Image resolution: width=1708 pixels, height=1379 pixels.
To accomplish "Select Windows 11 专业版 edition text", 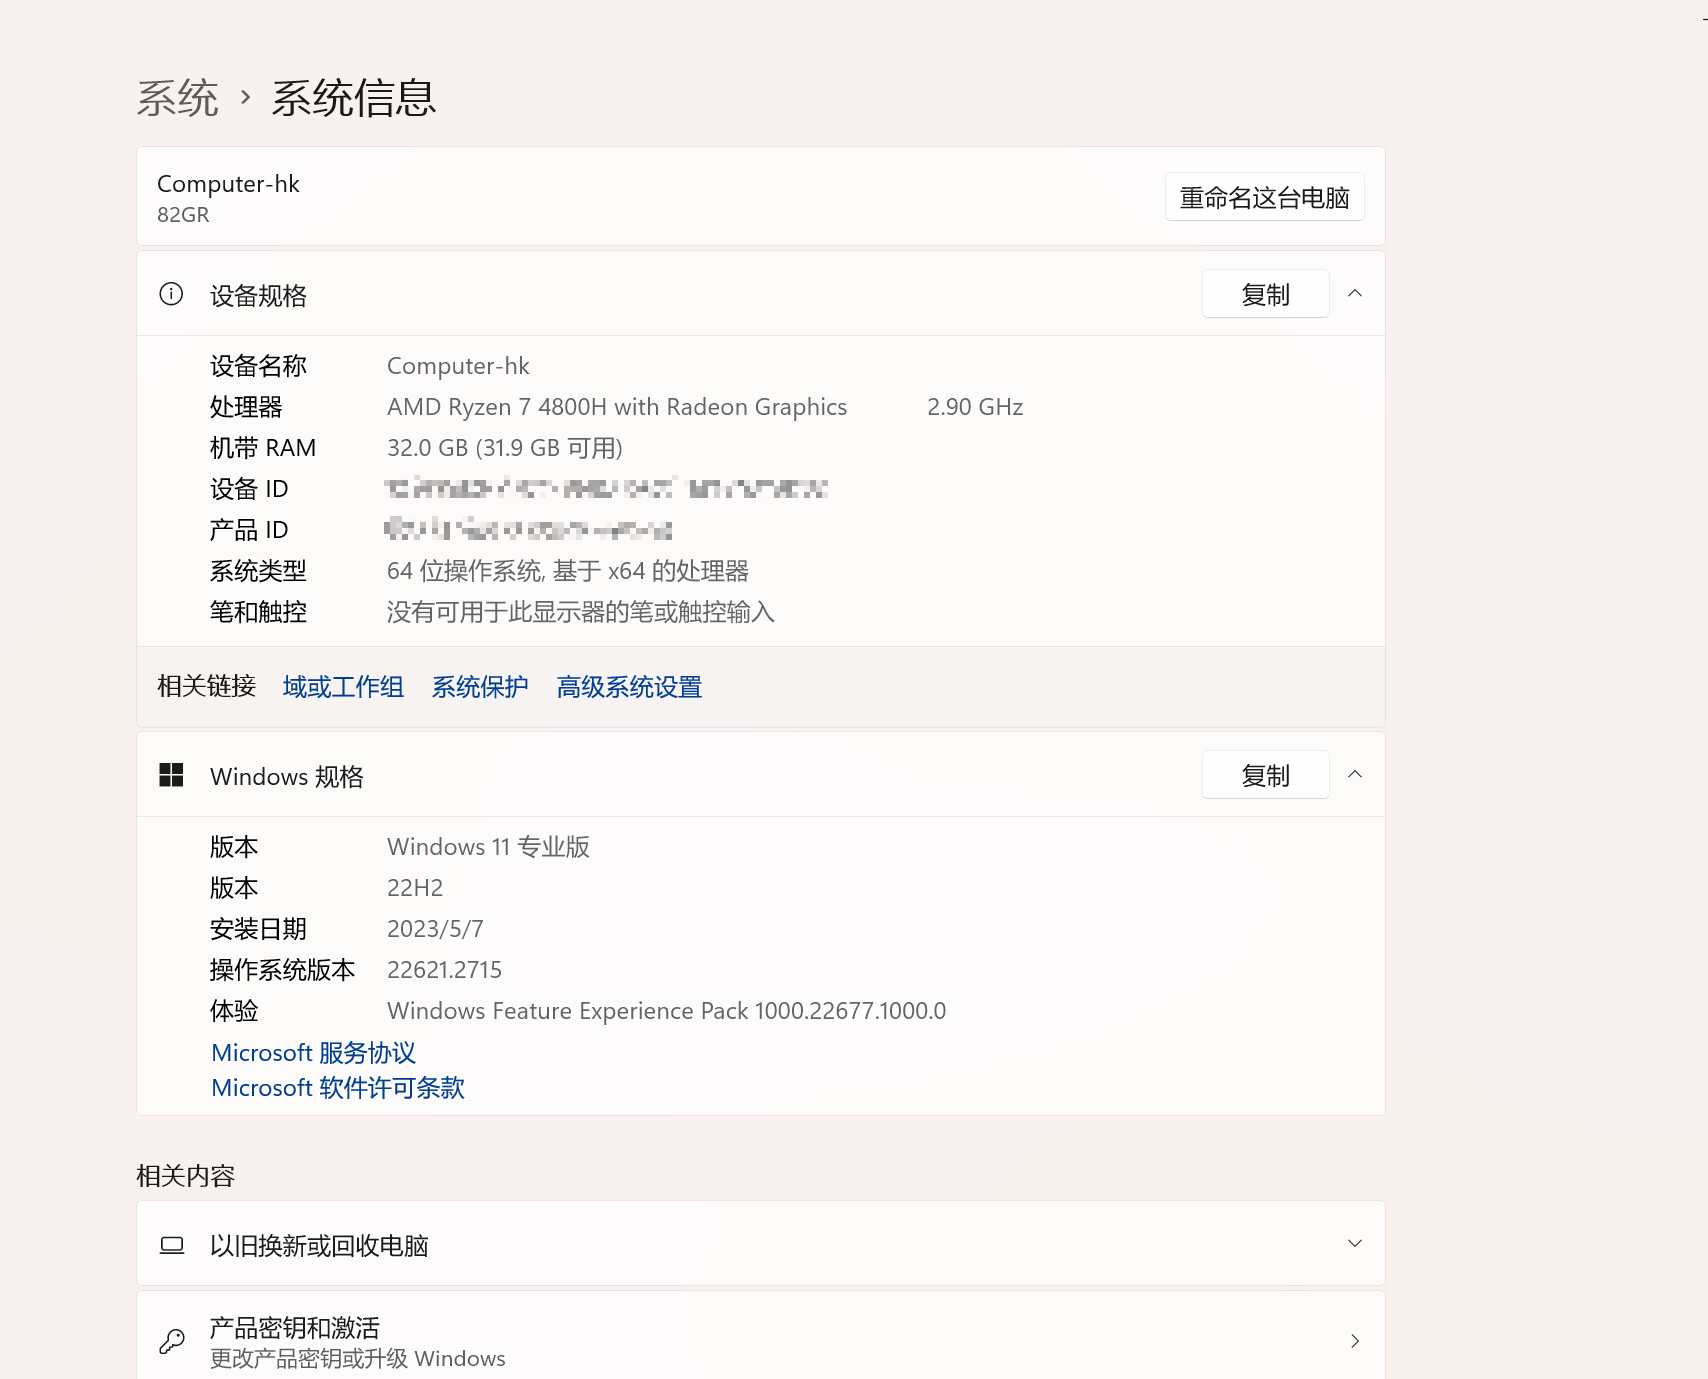I will click(x=488, y=847).
